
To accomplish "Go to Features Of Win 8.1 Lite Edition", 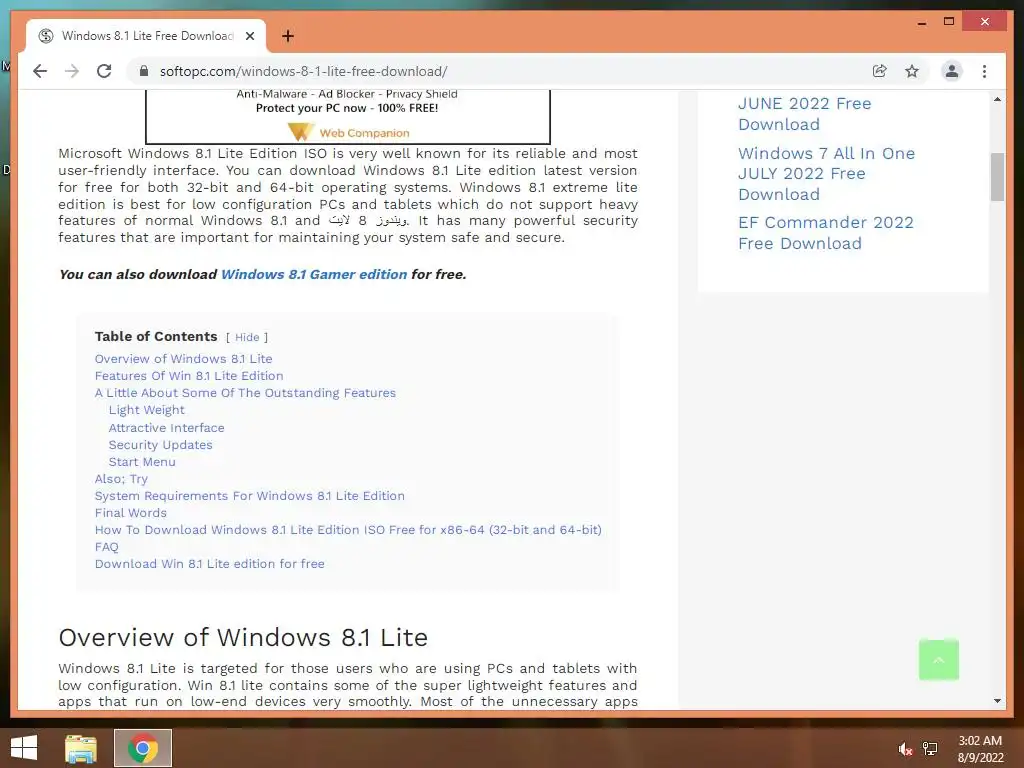I will tap(189, 376).
